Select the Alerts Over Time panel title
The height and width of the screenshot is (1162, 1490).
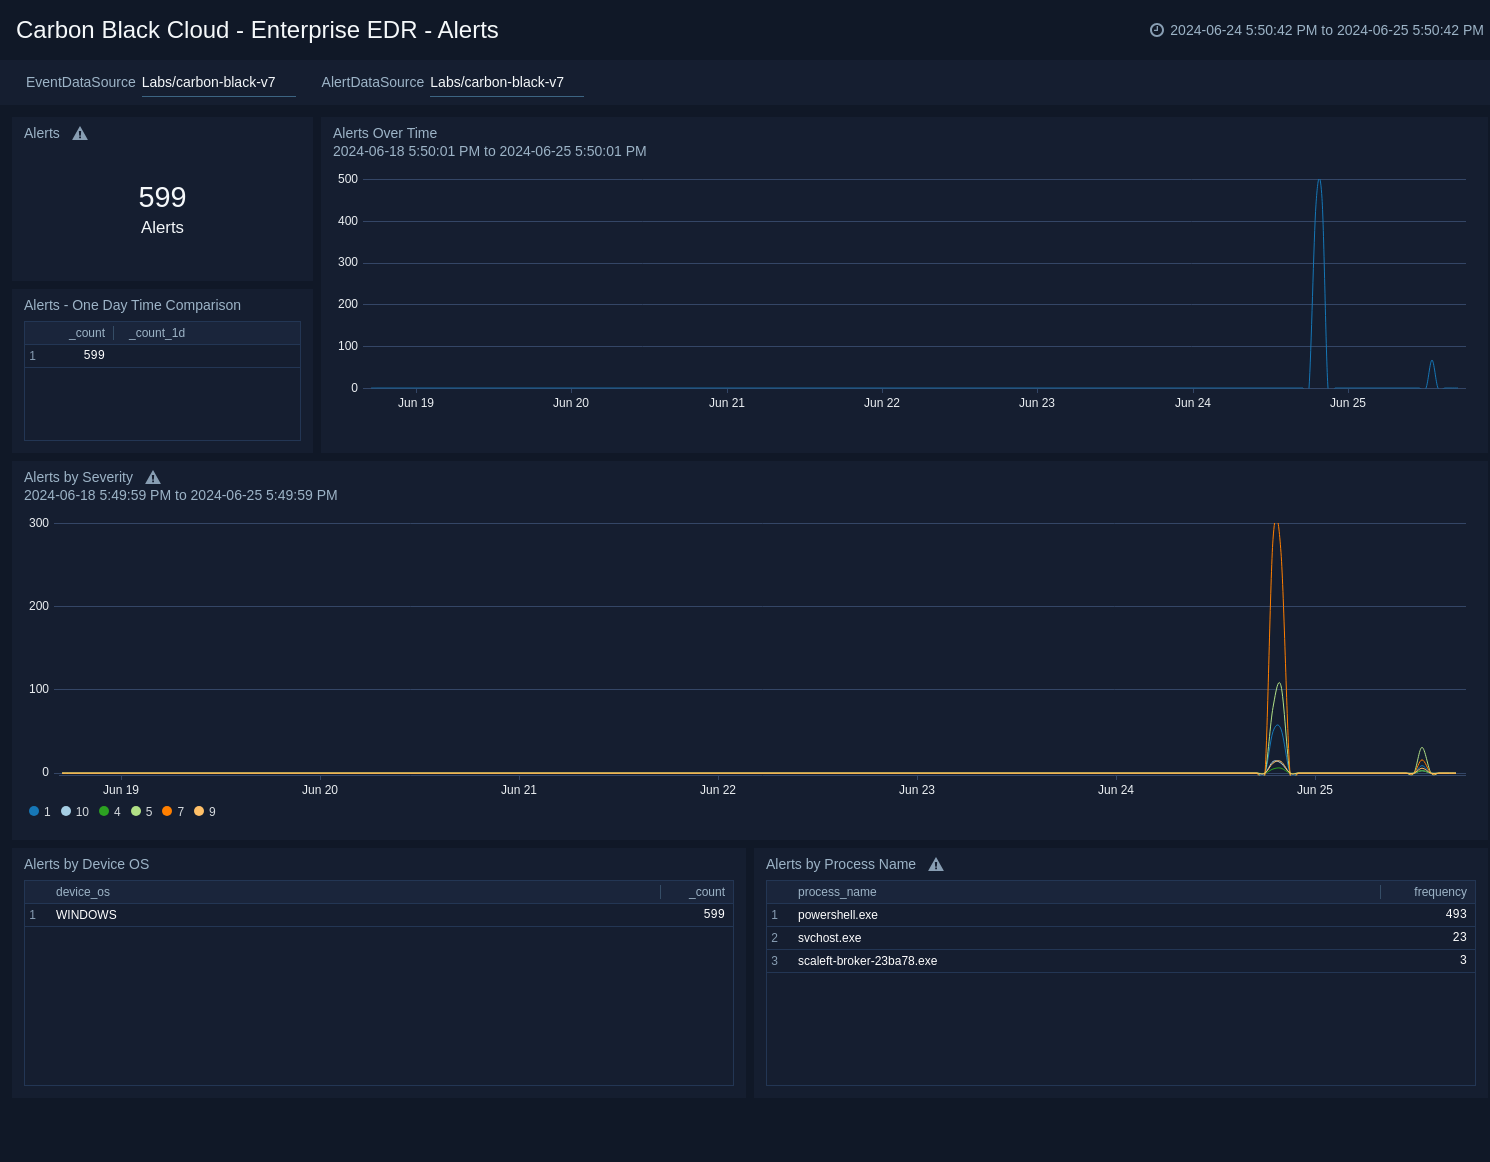[x=385, y=133]
